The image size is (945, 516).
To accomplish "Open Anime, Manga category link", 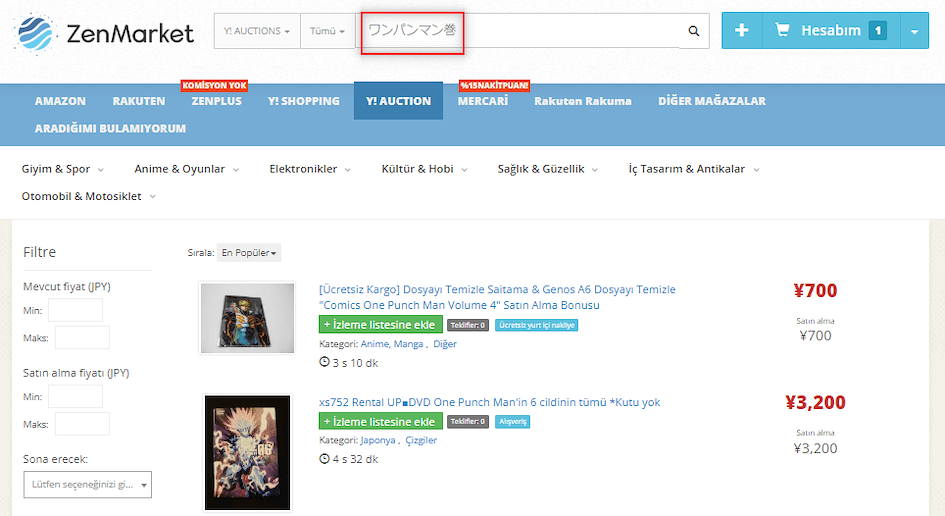I will point(392,344).
